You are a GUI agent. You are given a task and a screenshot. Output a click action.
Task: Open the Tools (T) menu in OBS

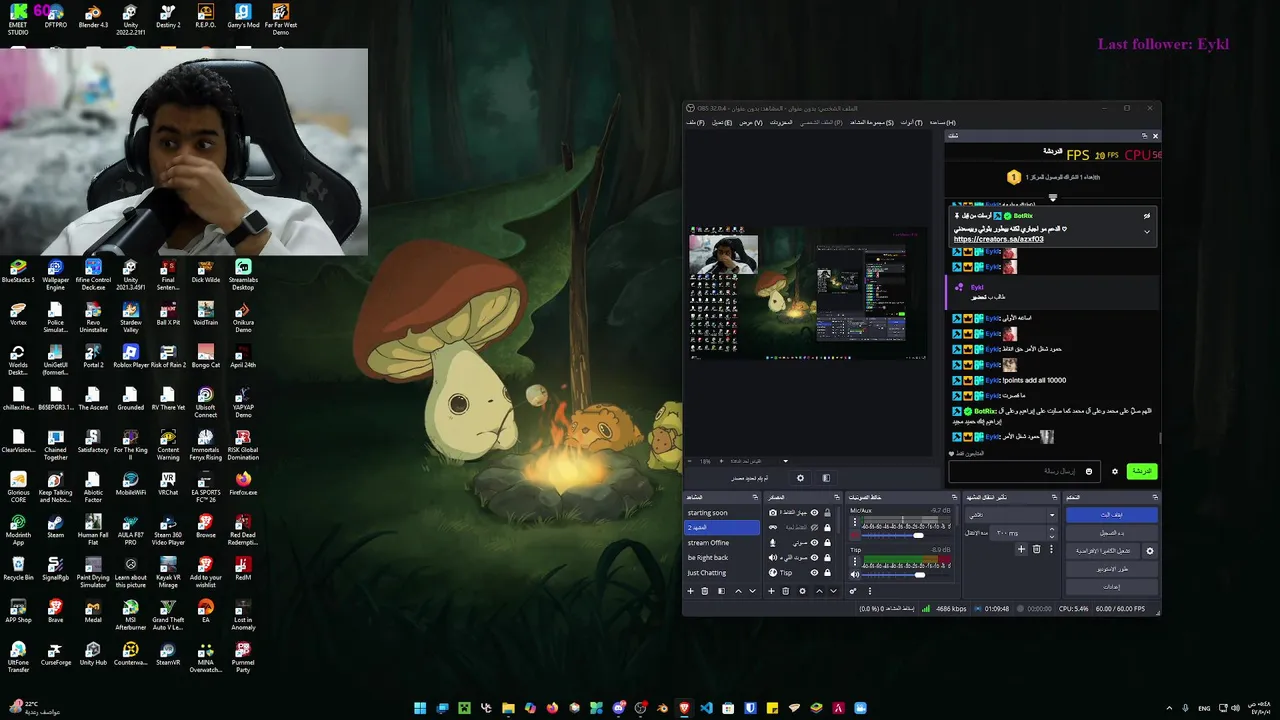pyautogui.click(x=911, y=122)
